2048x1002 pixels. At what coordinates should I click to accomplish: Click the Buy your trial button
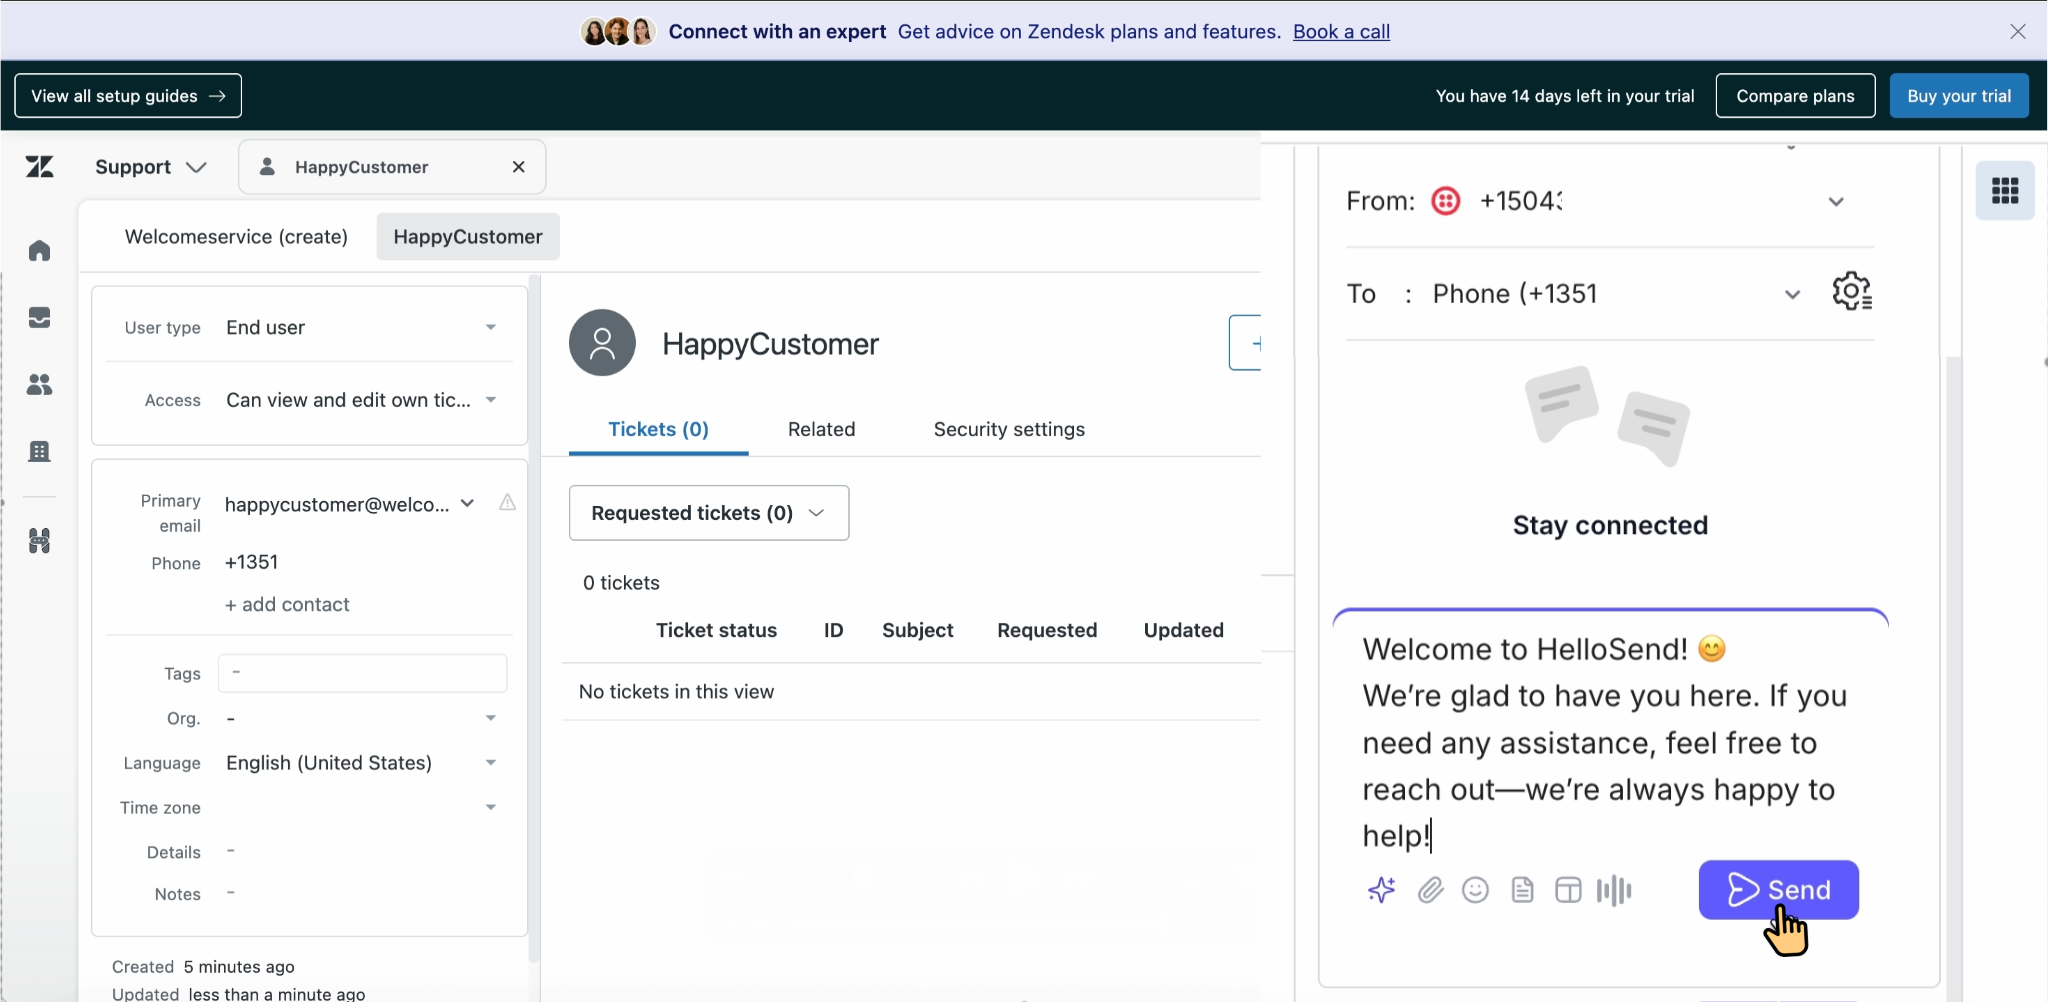click(1959, 96)
